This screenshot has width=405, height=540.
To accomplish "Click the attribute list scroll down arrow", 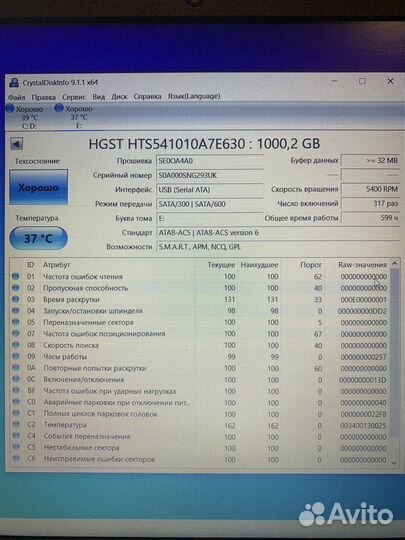I will 395,463.
